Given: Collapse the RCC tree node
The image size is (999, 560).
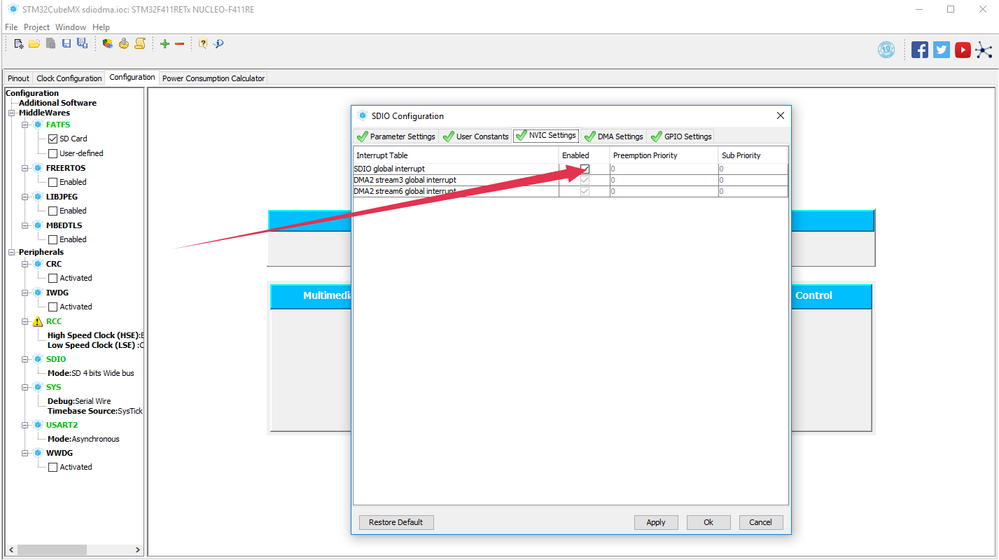Looking at the screenshot, I should [25, 322].
